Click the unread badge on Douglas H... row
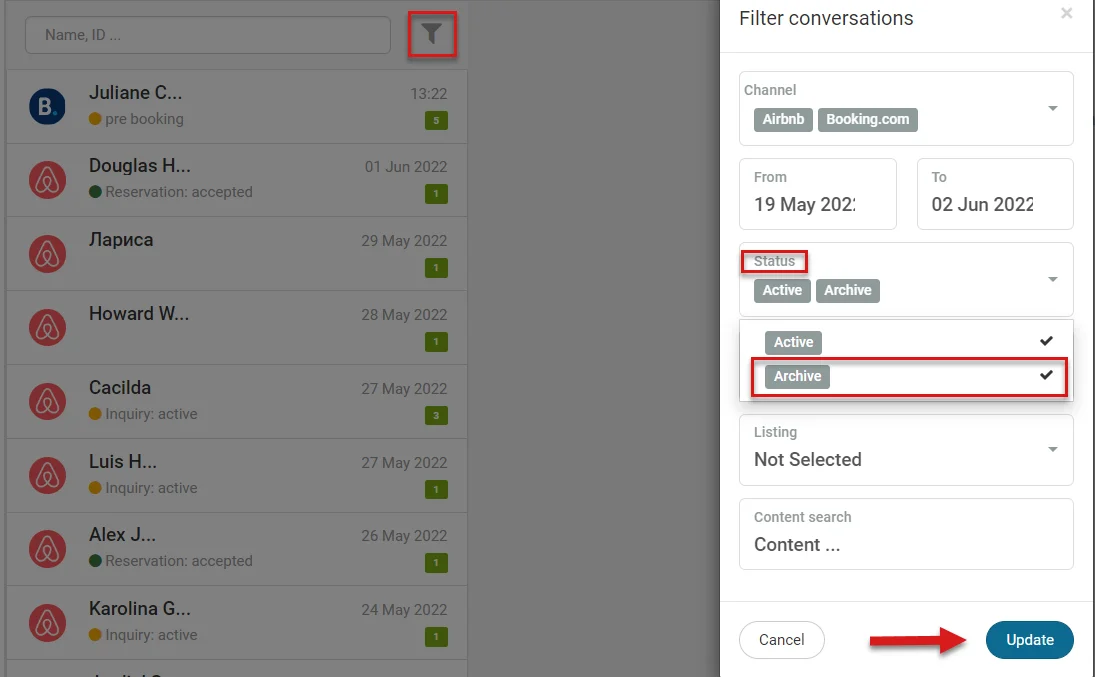1095x677 pixels. click(x=436, y=194)
